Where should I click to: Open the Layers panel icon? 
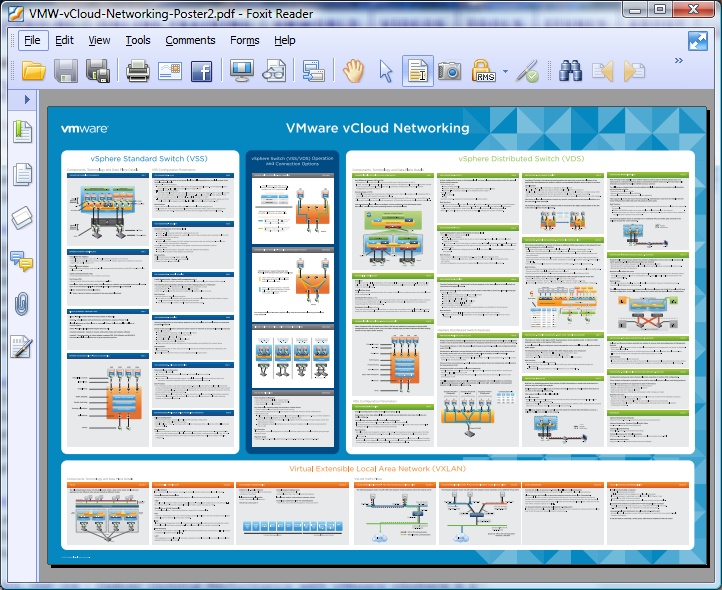tap(22, 217)
